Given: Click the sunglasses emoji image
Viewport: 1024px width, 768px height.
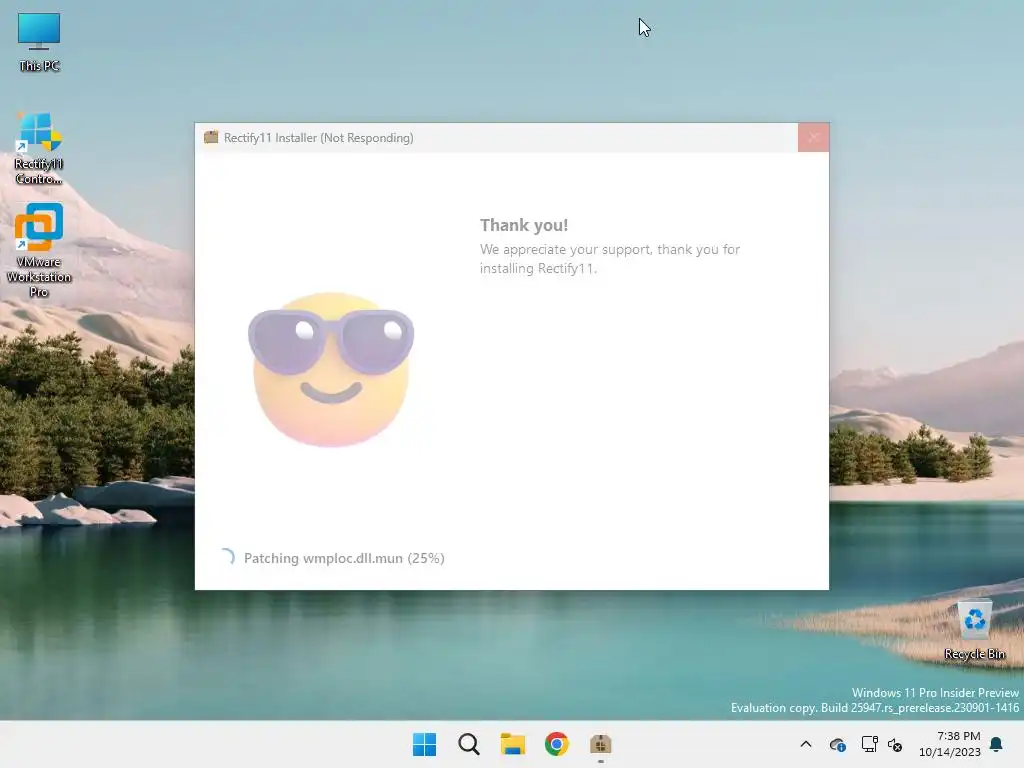Looking at the screenshot, I should pos(331,370).
